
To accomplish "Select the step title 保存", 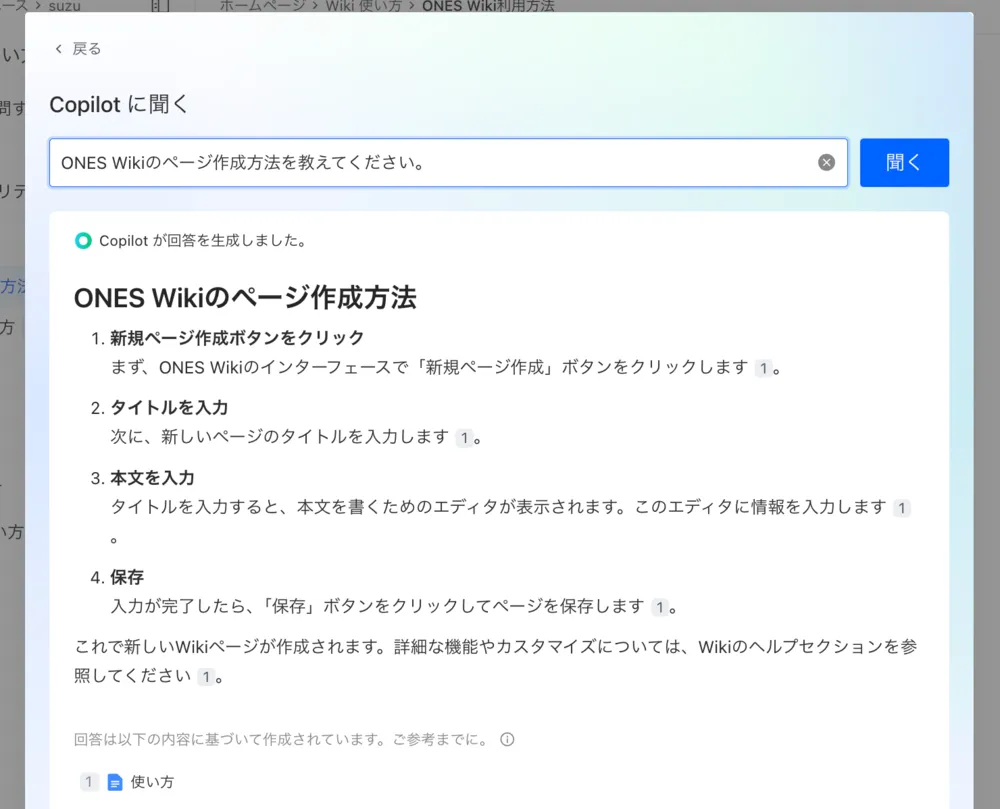I will tap(127, 578).
